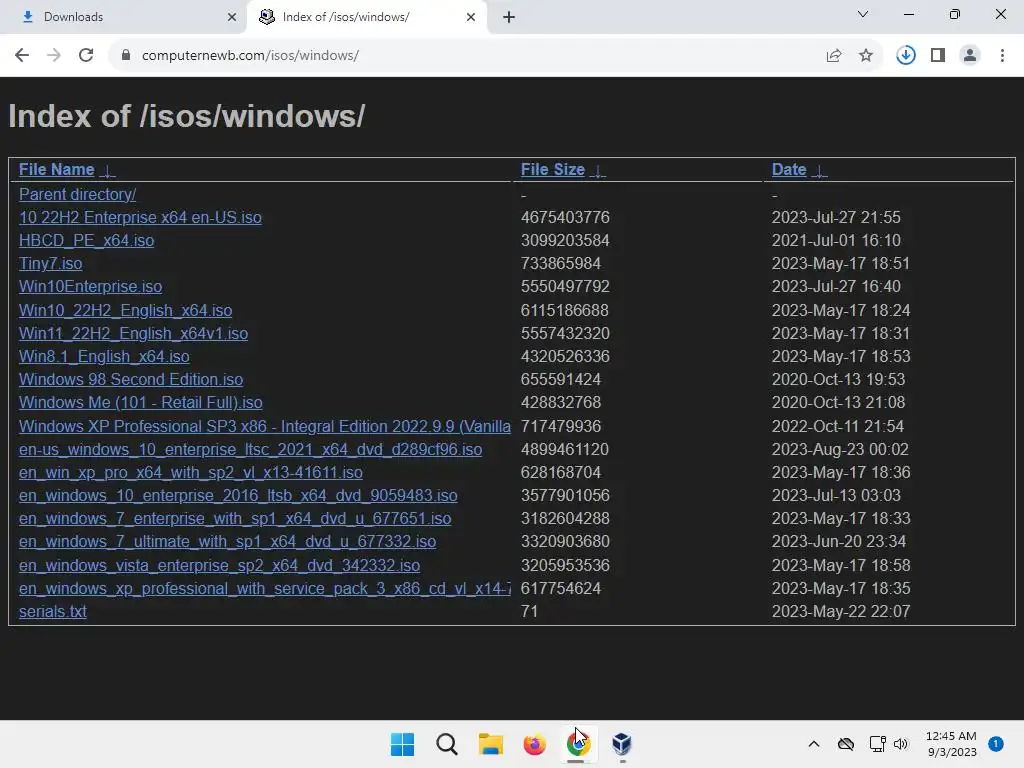Image resolution: width=1024 pixels, height=768 pixels.
Task: Select file size 4675403776
Action: click(x=565, y=217)
